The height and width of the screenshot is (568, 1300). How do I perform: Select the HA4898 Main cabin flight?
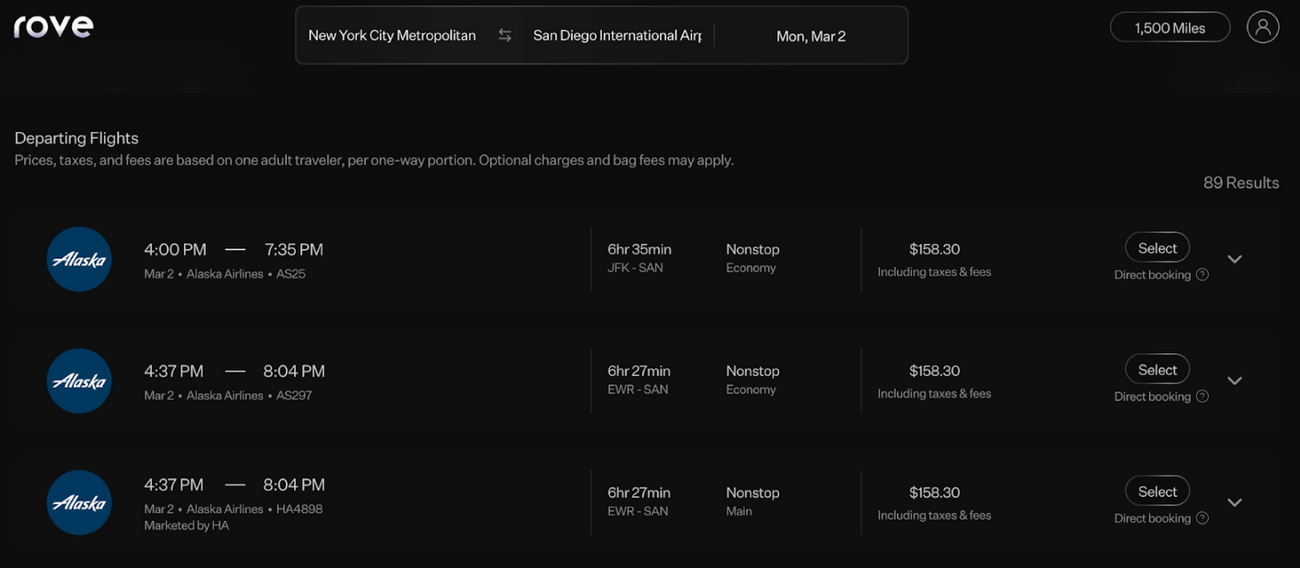click(1157, 492)
